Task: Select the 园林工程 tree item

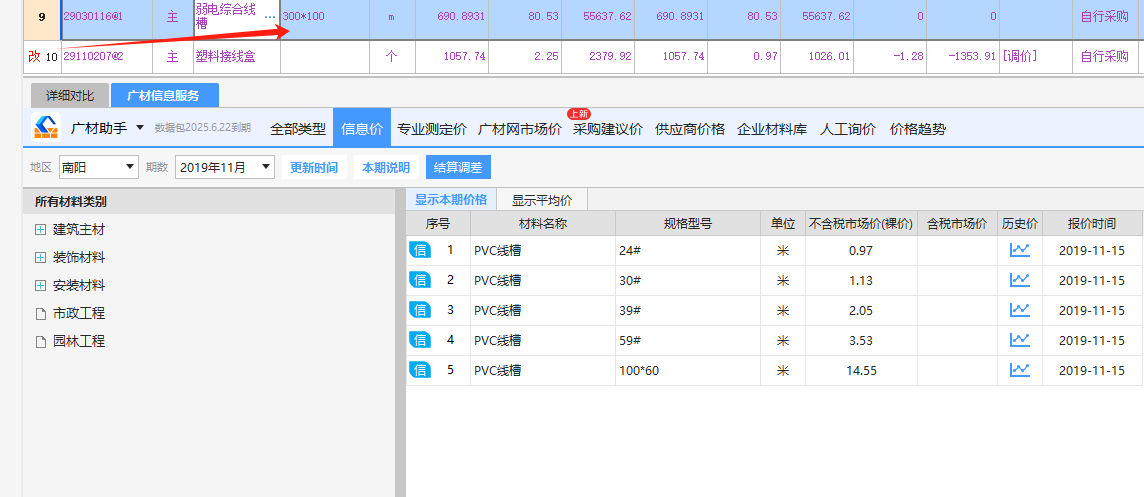Action: [79, 342]
